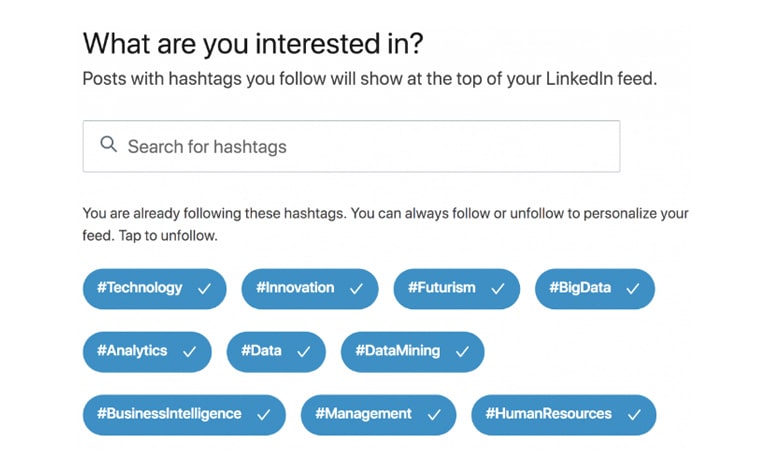Screen dimensions: 768x450
Task: Click checkmark icon on #HumanResources pill
Action: pos(634,415)
